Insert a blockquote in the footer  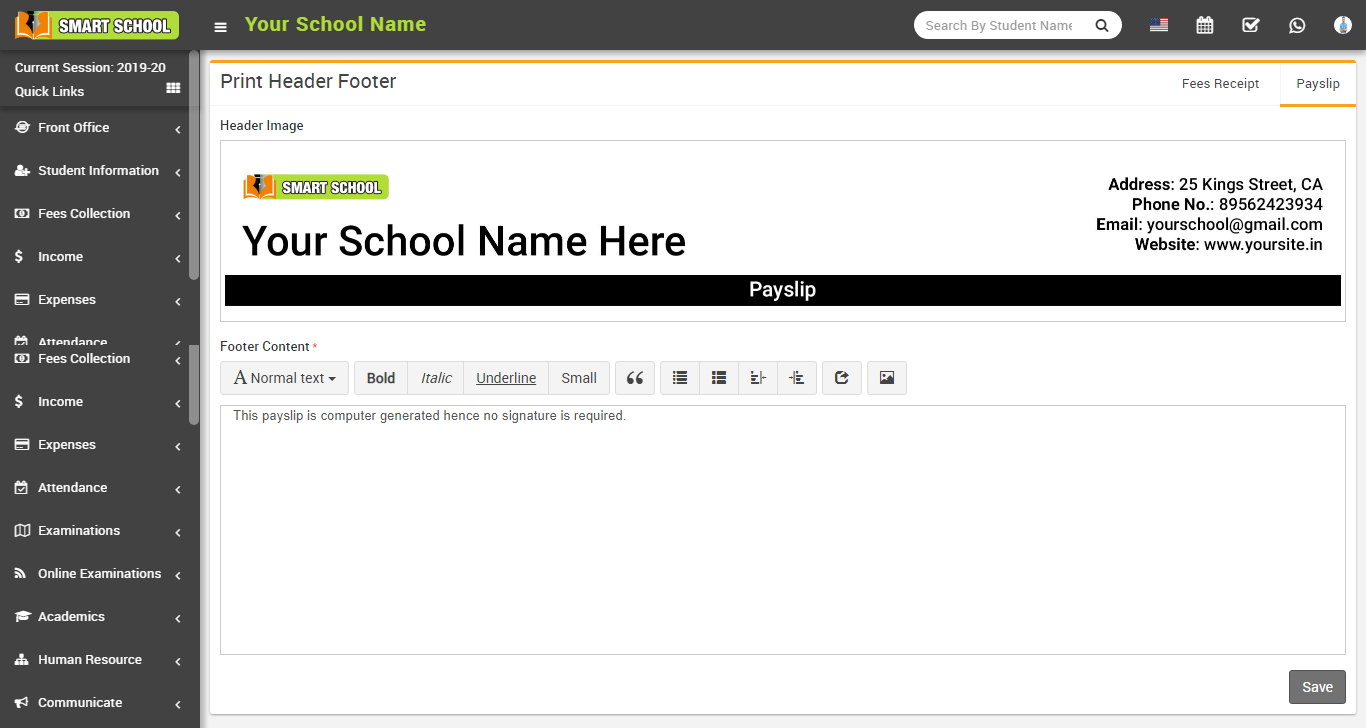coord(634,378)
